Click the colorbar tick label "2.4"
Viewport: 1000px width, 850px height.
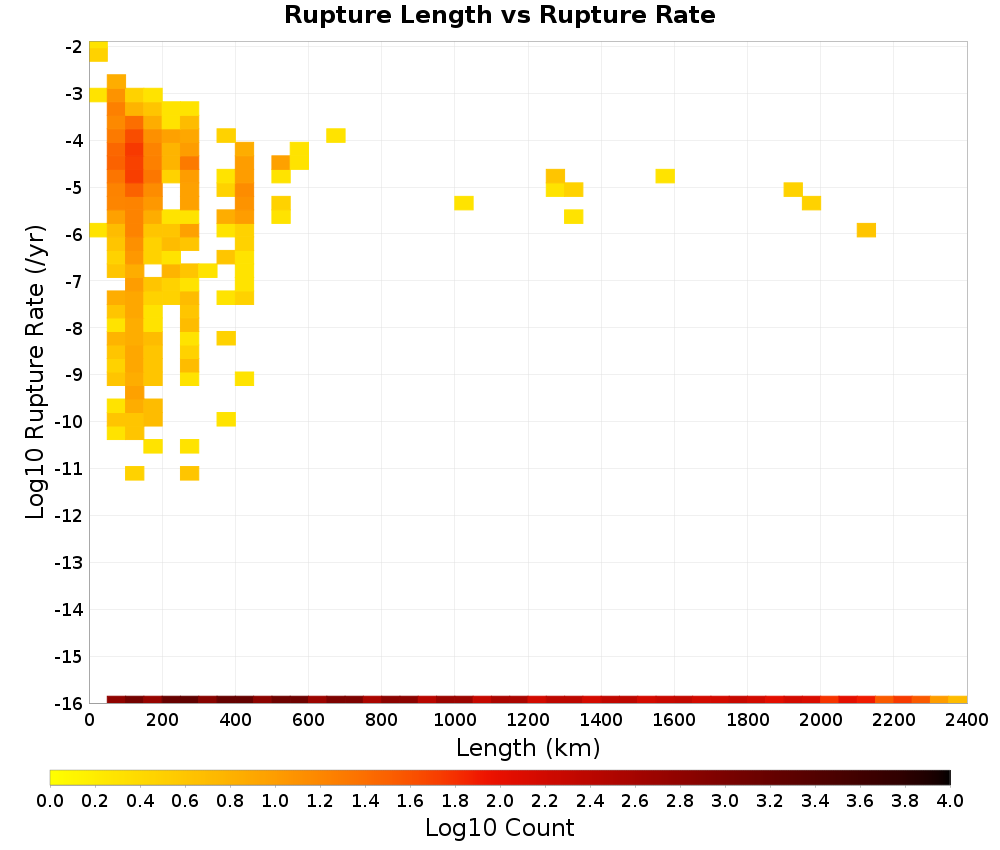[x=590, y=801]
